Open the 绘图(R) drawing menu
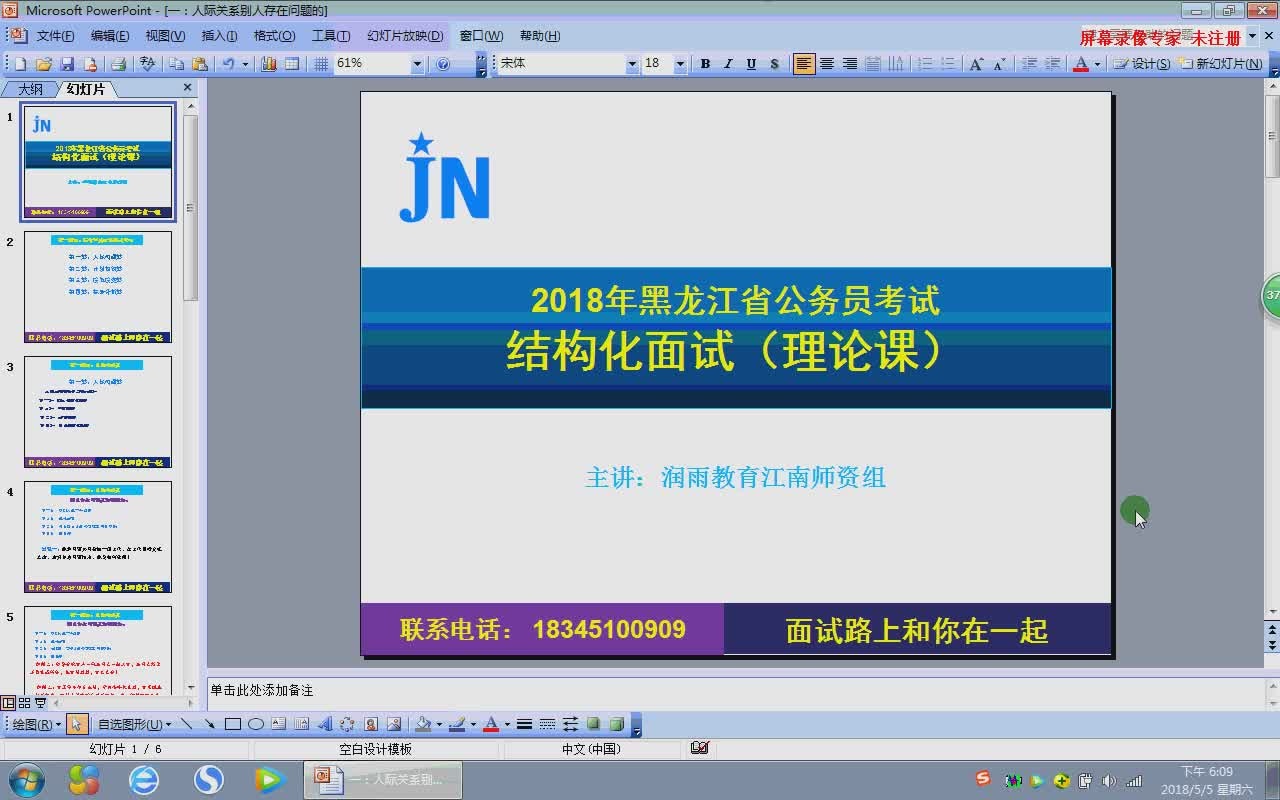Screen dimensions: 1280x800 36,724
